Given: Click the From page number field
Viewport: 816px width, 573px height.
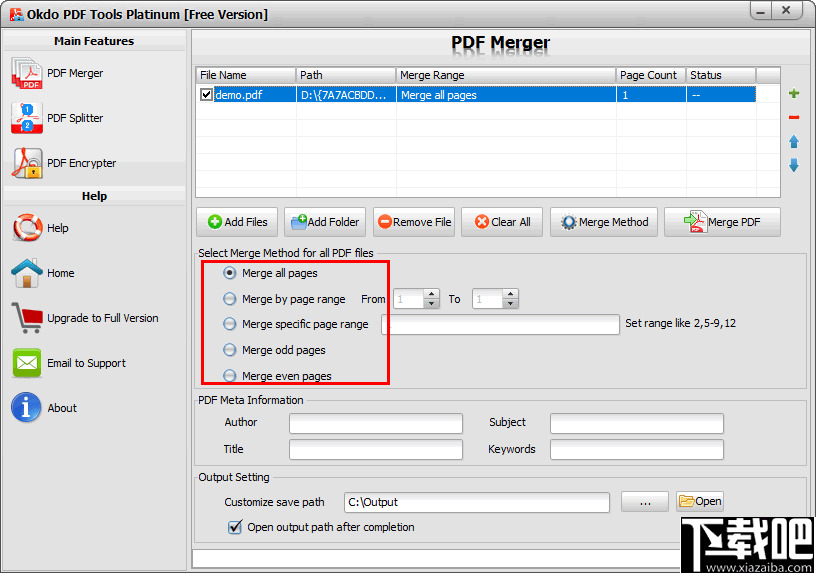Looking at the screenshot, I should click(x=409, y=299).
